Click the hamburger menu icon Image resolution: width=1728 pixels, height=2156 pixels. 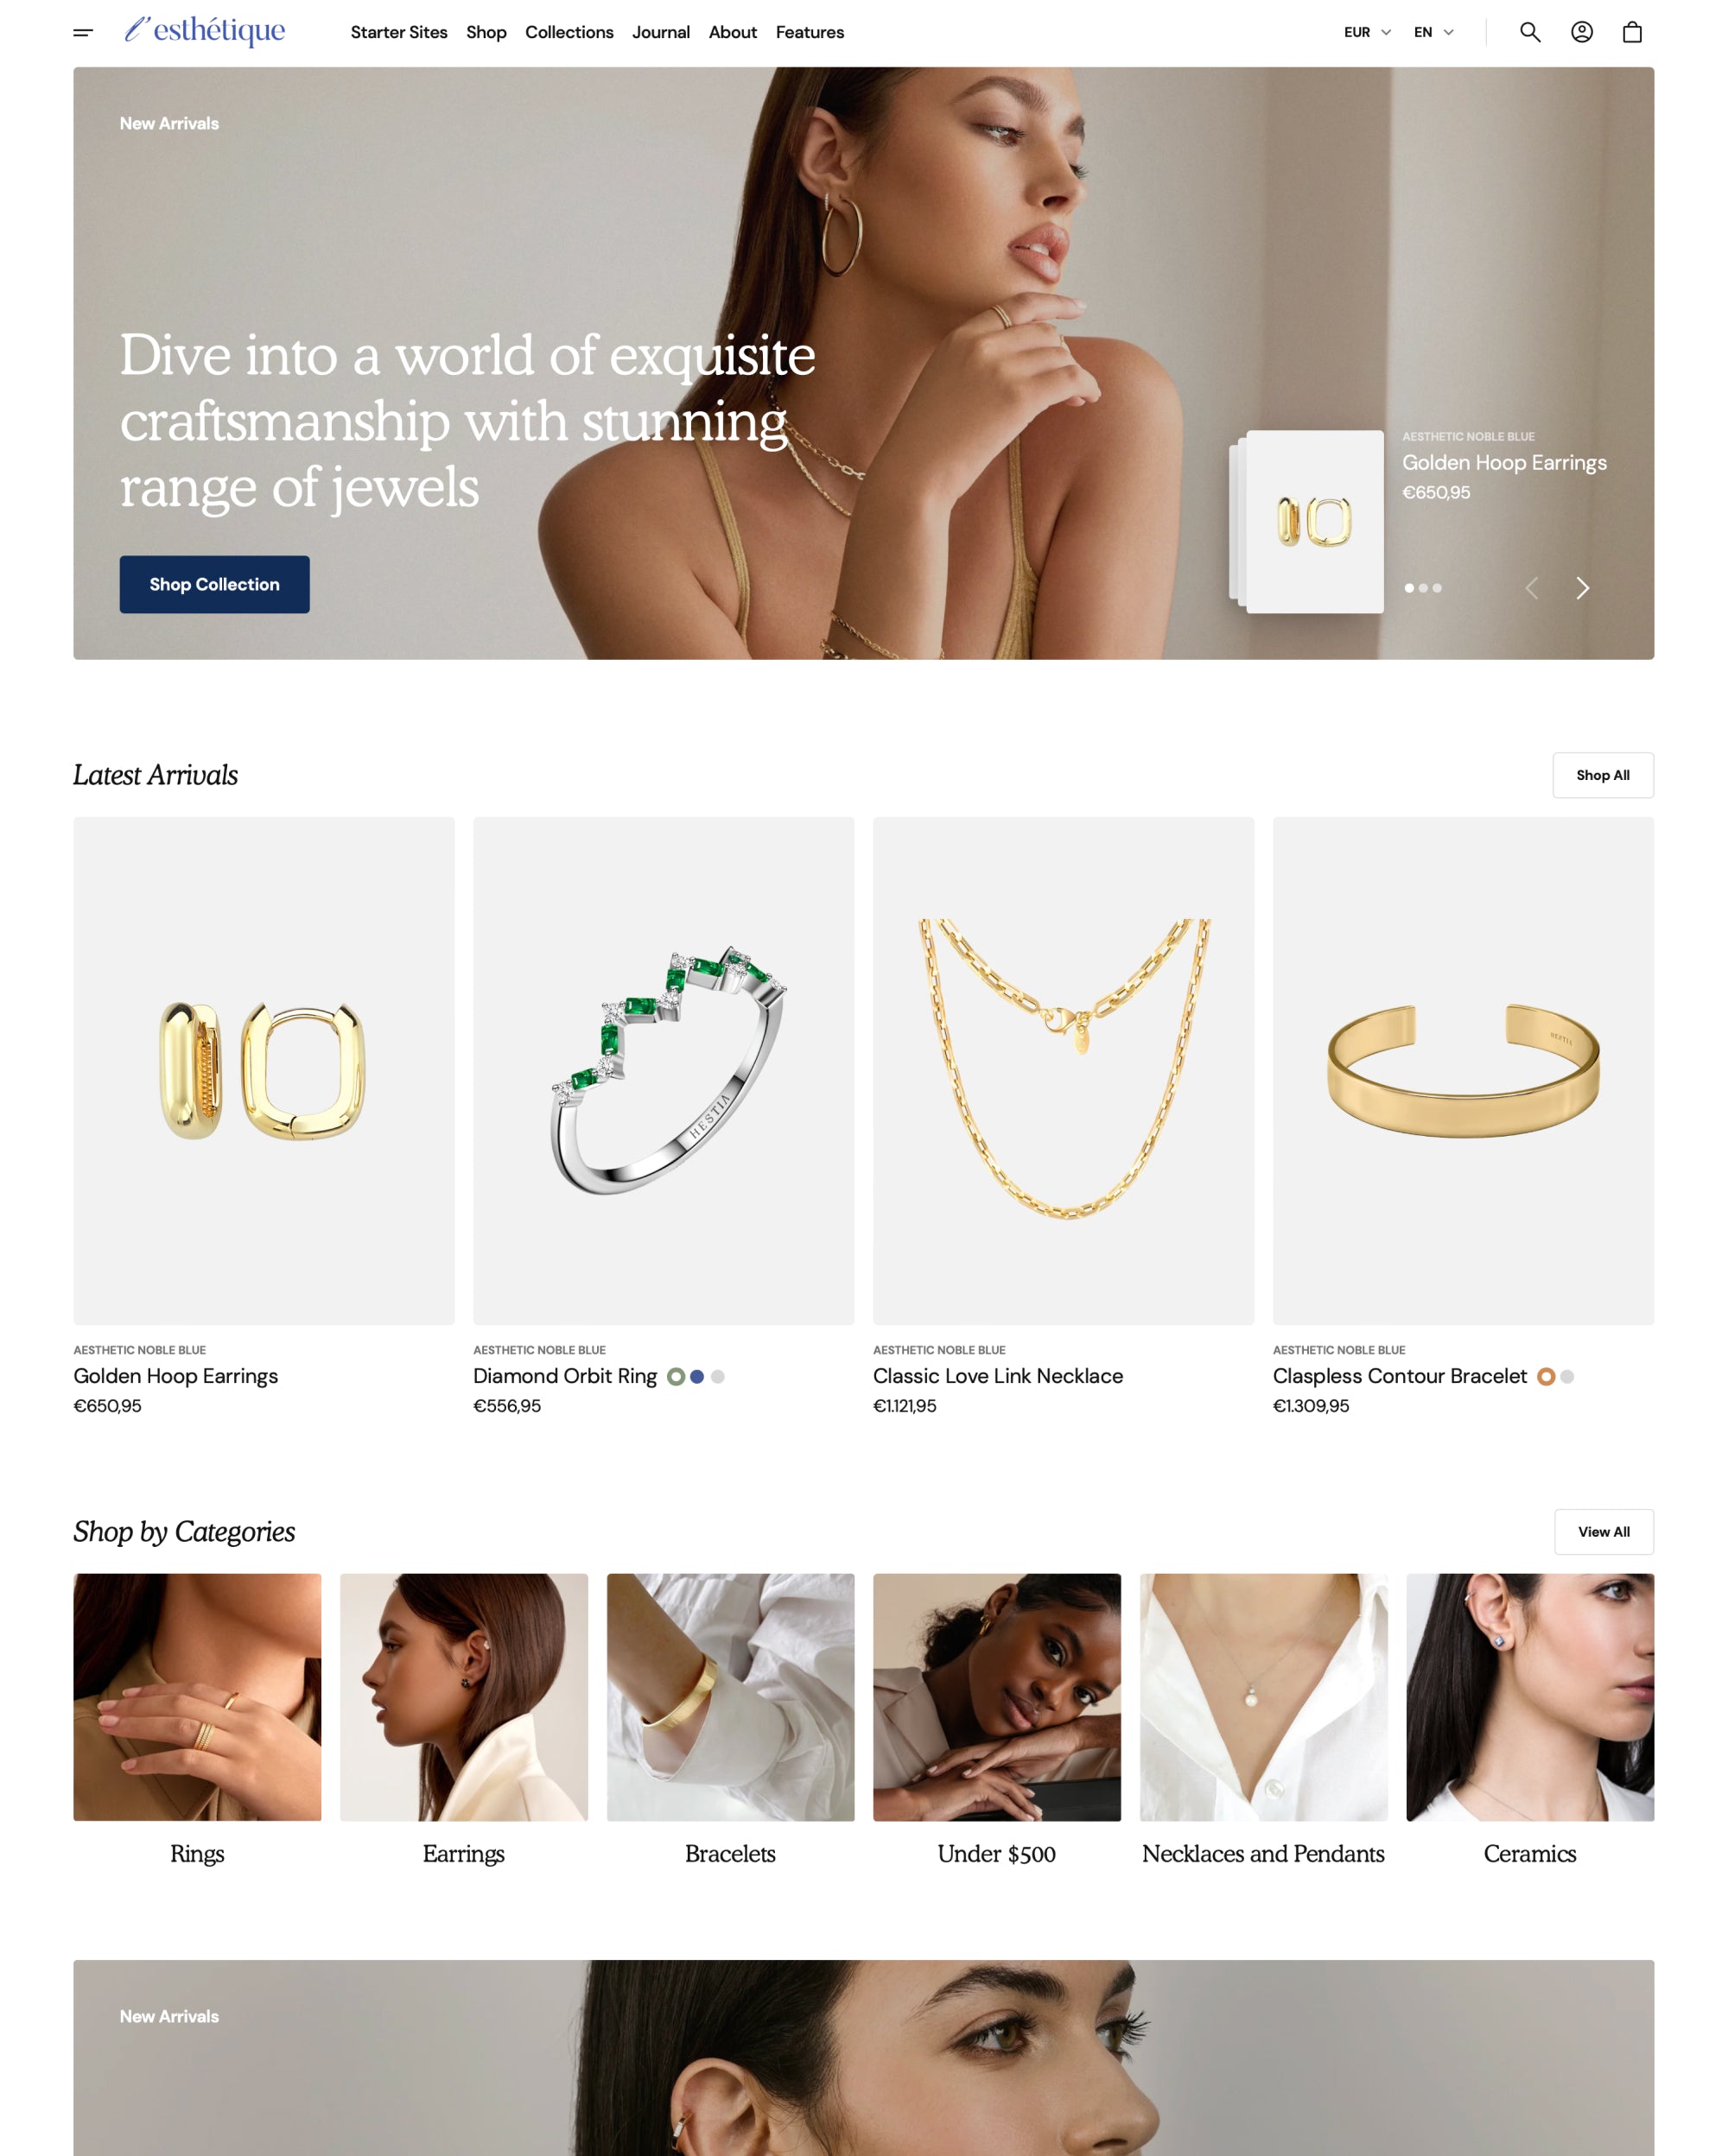83,32
